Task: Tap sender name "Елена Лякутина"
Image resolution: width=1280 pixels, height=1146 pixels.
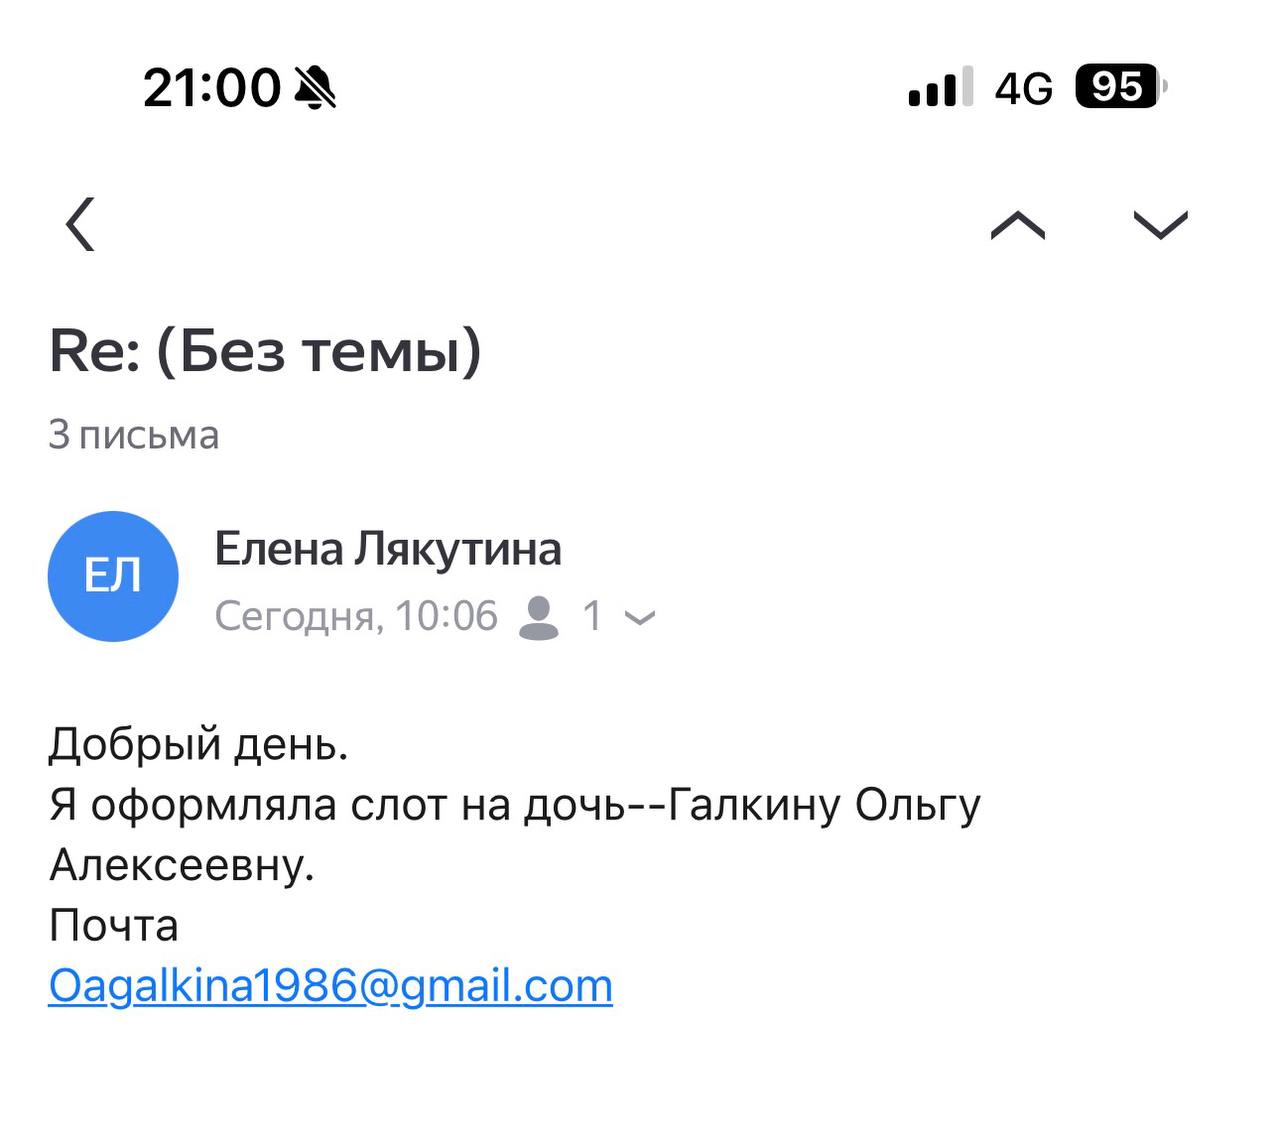Action: [x=388, y=549]
